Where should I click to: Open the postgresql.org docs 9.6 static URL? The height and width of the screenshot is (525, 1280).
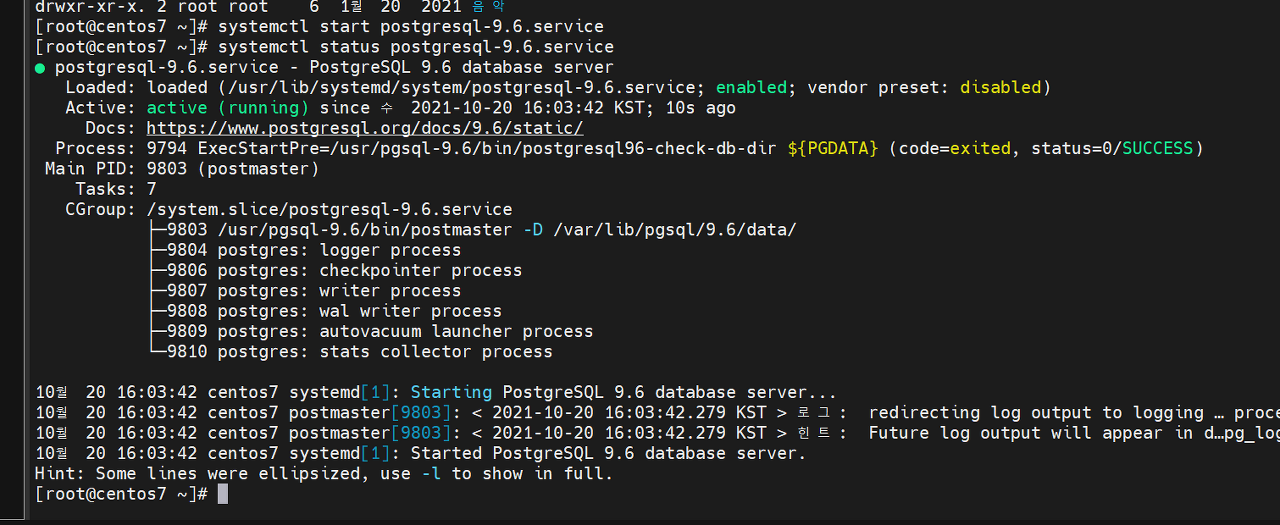[365, 128]
